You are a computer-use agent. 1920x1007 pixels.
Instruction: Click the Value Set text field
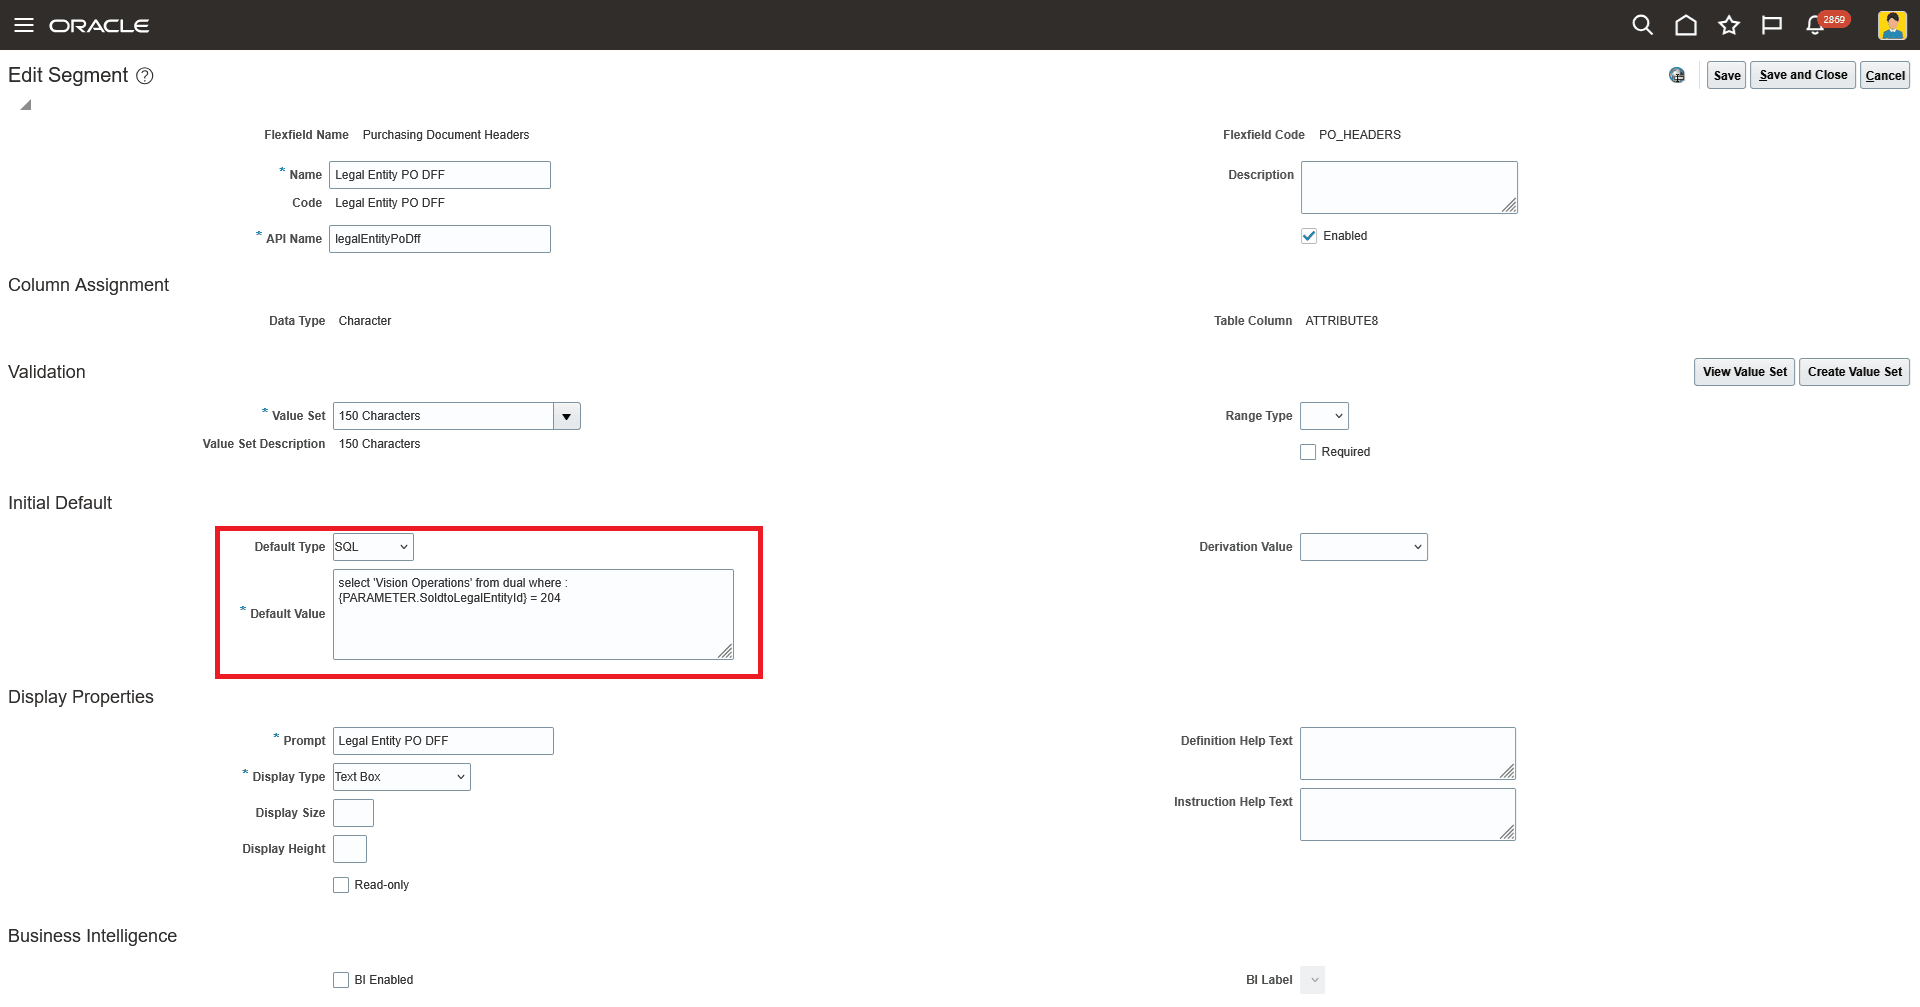[x=443, y=416]
